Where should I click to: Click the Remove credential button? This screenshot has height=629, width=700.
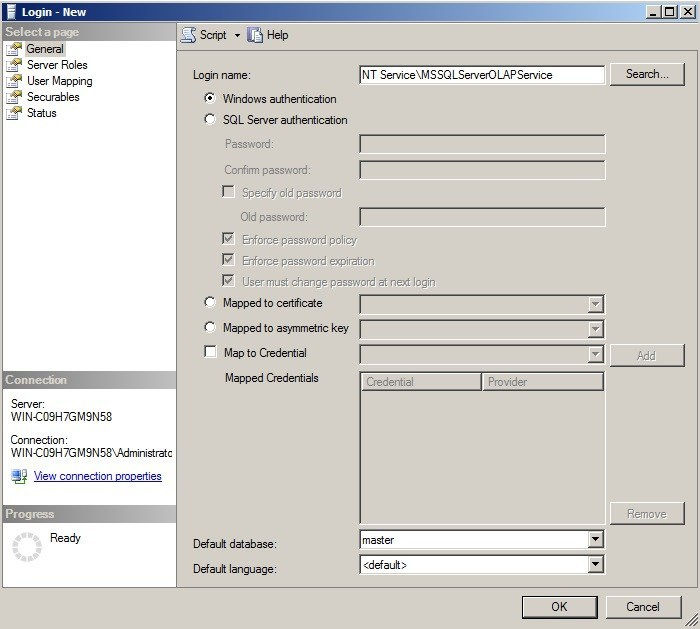(647, 514)
